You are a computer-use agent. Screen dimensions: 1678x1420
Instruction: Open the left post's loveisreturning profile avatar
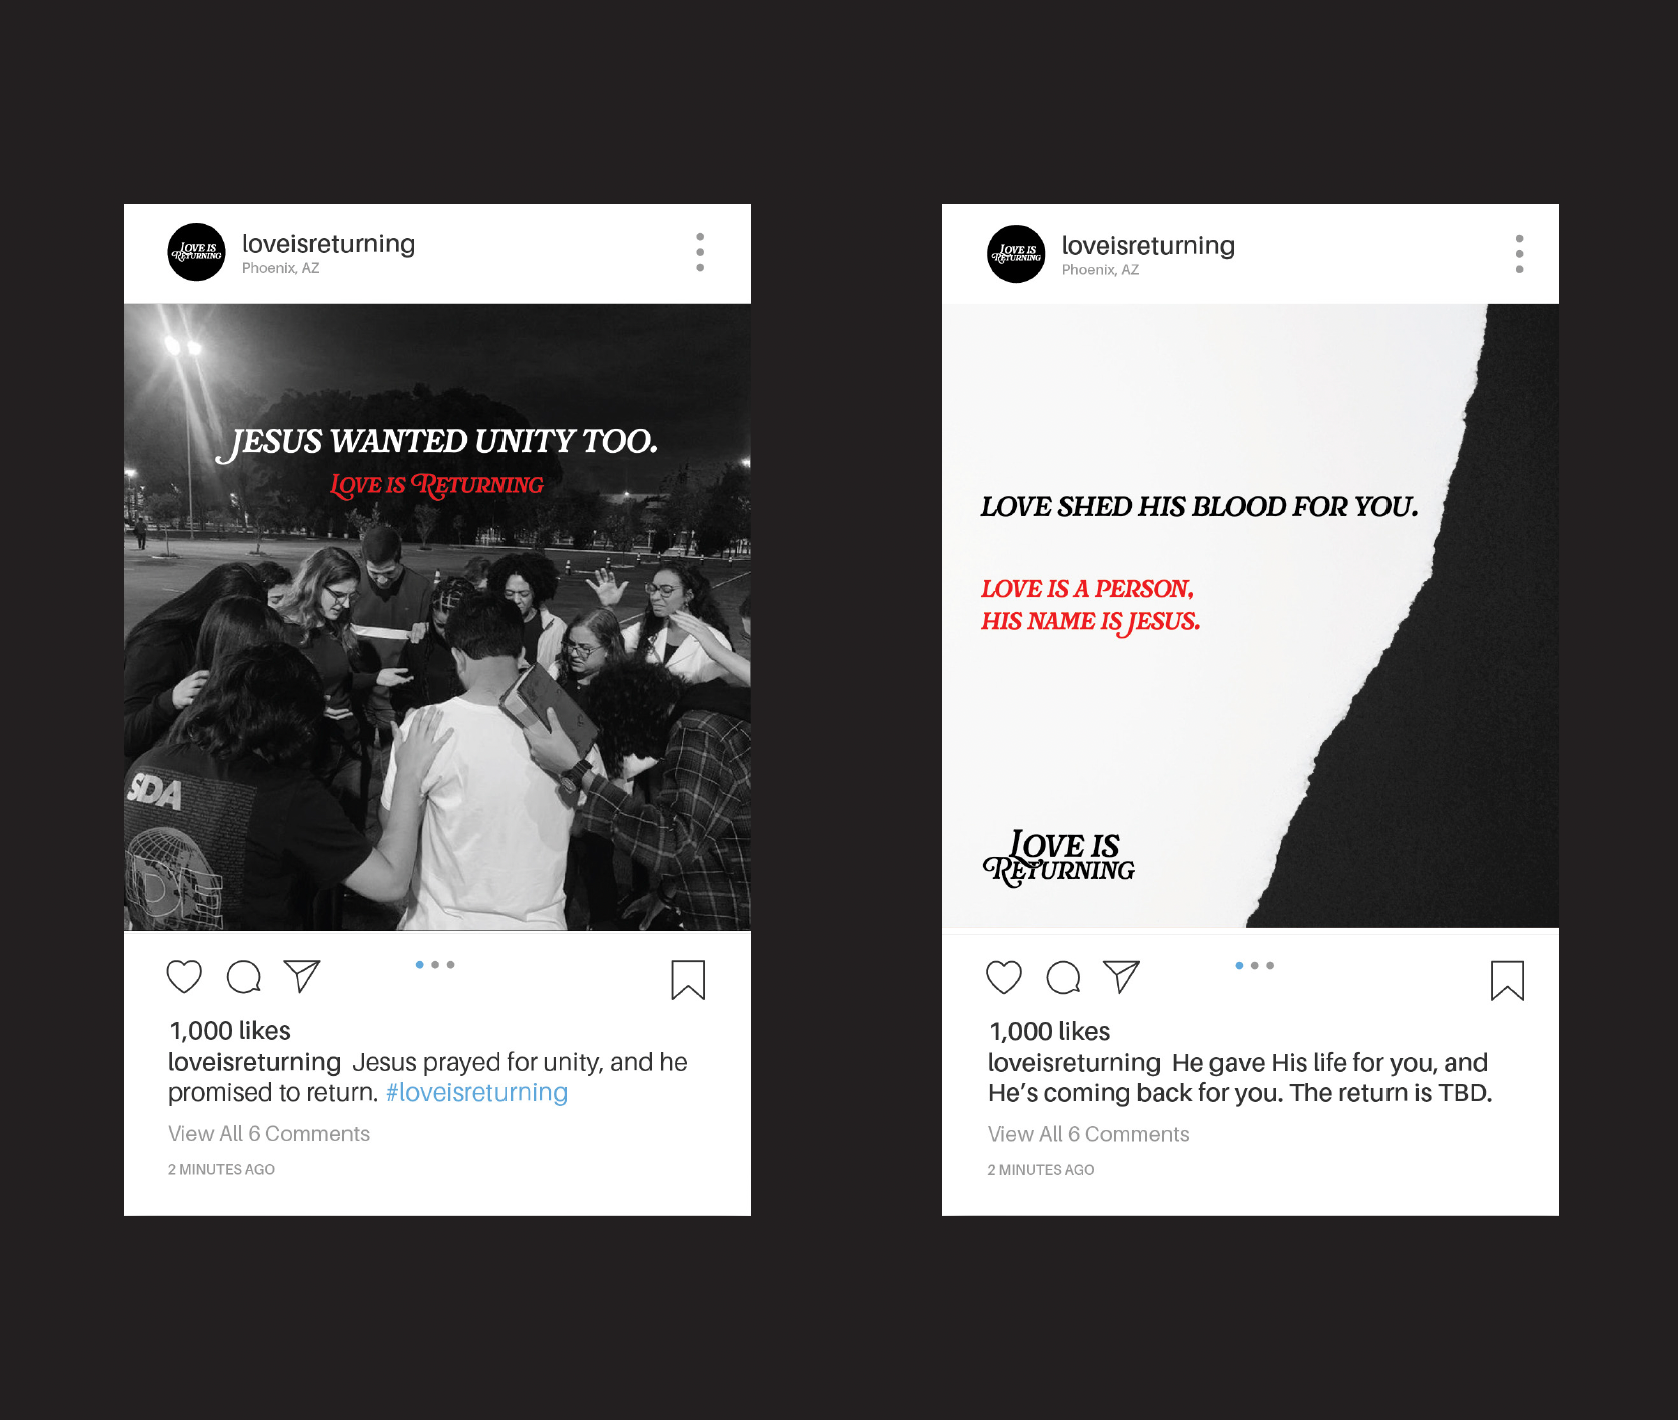tap(196, 252)
